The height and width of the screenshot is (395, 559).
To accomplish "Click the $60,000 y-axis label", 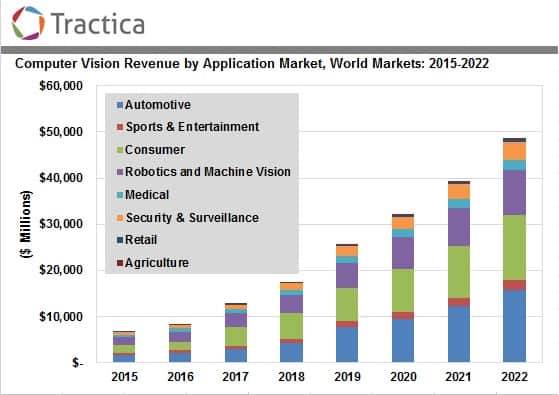I will coord(61,86).
